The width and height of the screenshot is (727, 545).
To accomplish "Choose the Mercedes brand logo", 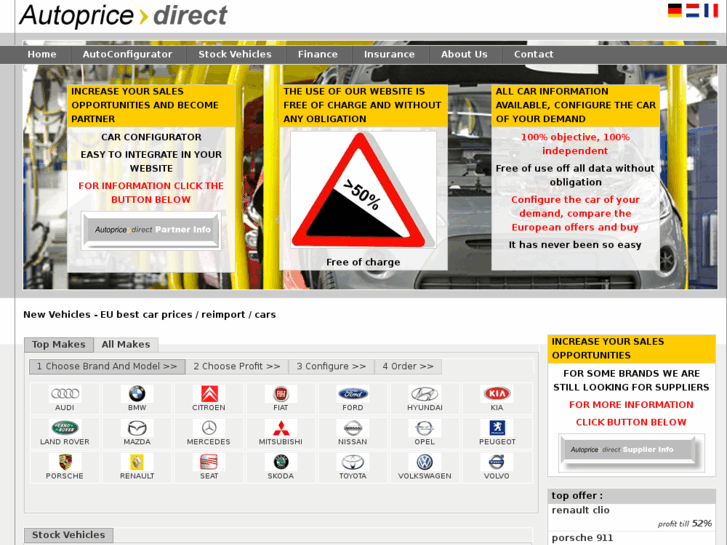I will coord(209,428).
